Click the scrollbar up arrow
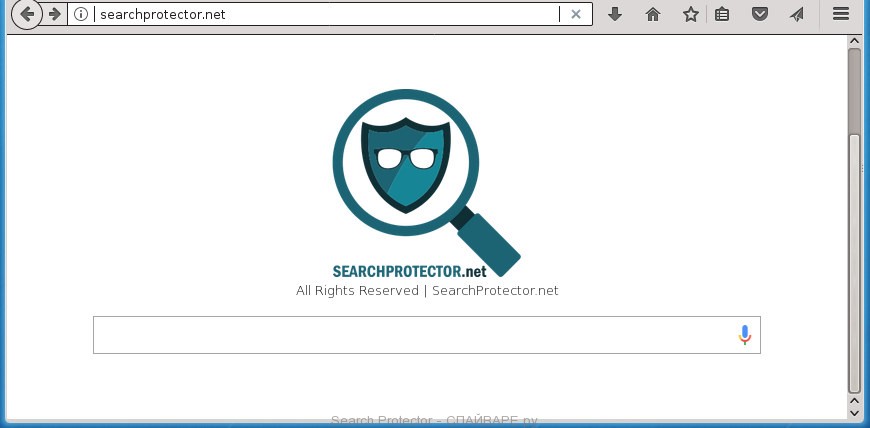 point(854,41)
